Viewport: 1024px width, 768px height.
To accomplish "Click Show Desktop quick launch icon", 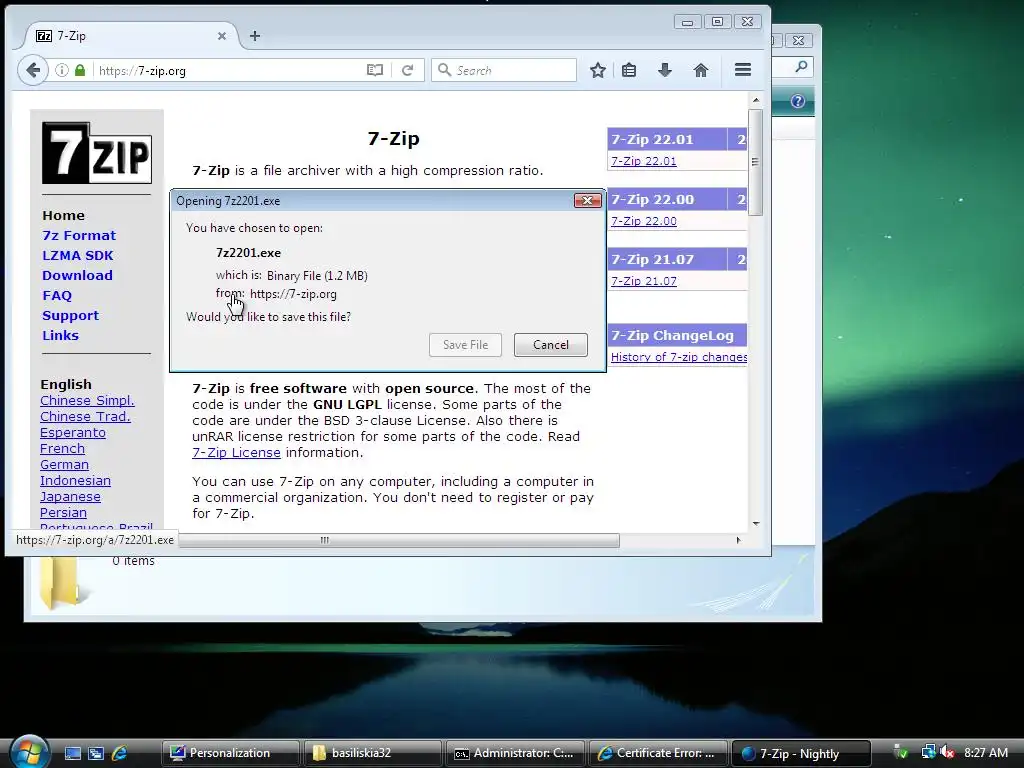I will coord(72,753).
